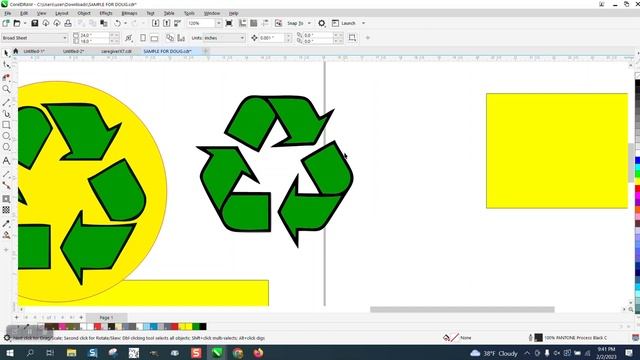Click the Export icon

(167, 23)
